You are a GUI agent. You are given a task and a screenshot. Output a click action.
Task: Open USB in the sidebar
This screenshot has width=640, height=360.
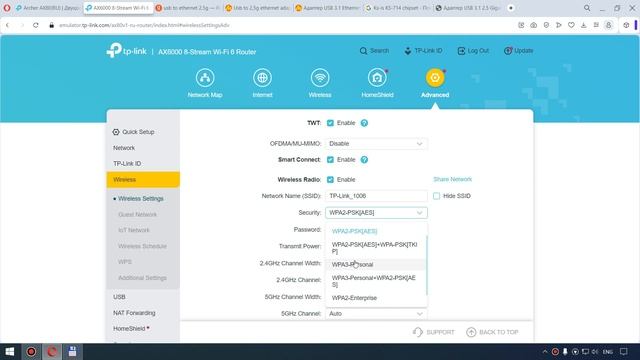click(x=119, y=297)
